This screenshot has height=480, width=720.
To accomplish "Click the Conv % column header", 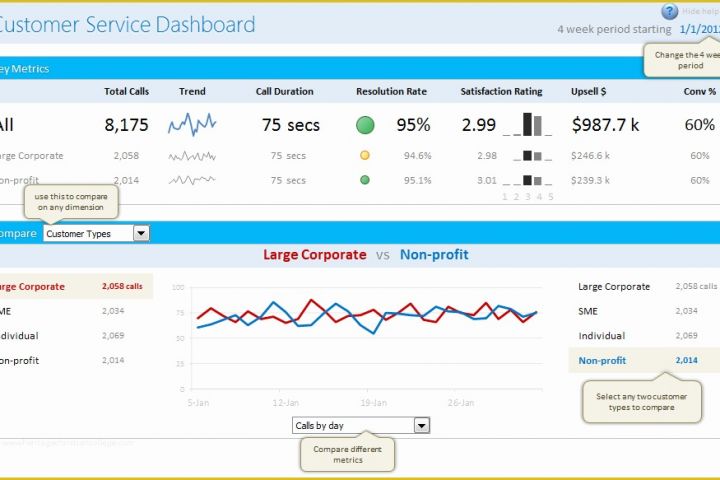I will (699, 91).
